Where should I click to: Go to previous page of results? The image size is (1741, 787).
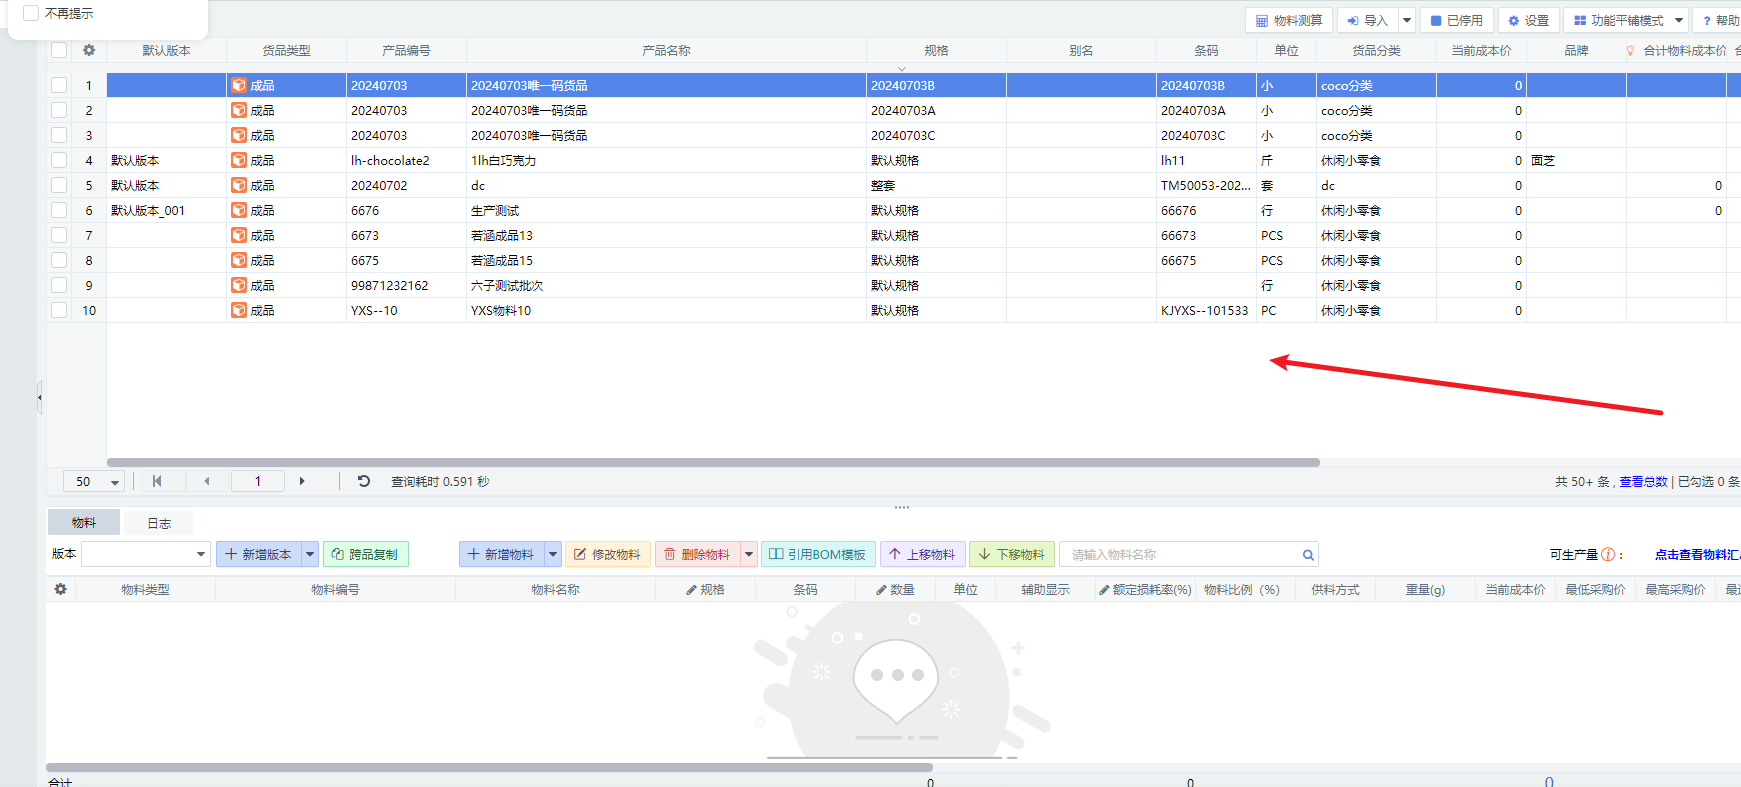pos(207,481)
